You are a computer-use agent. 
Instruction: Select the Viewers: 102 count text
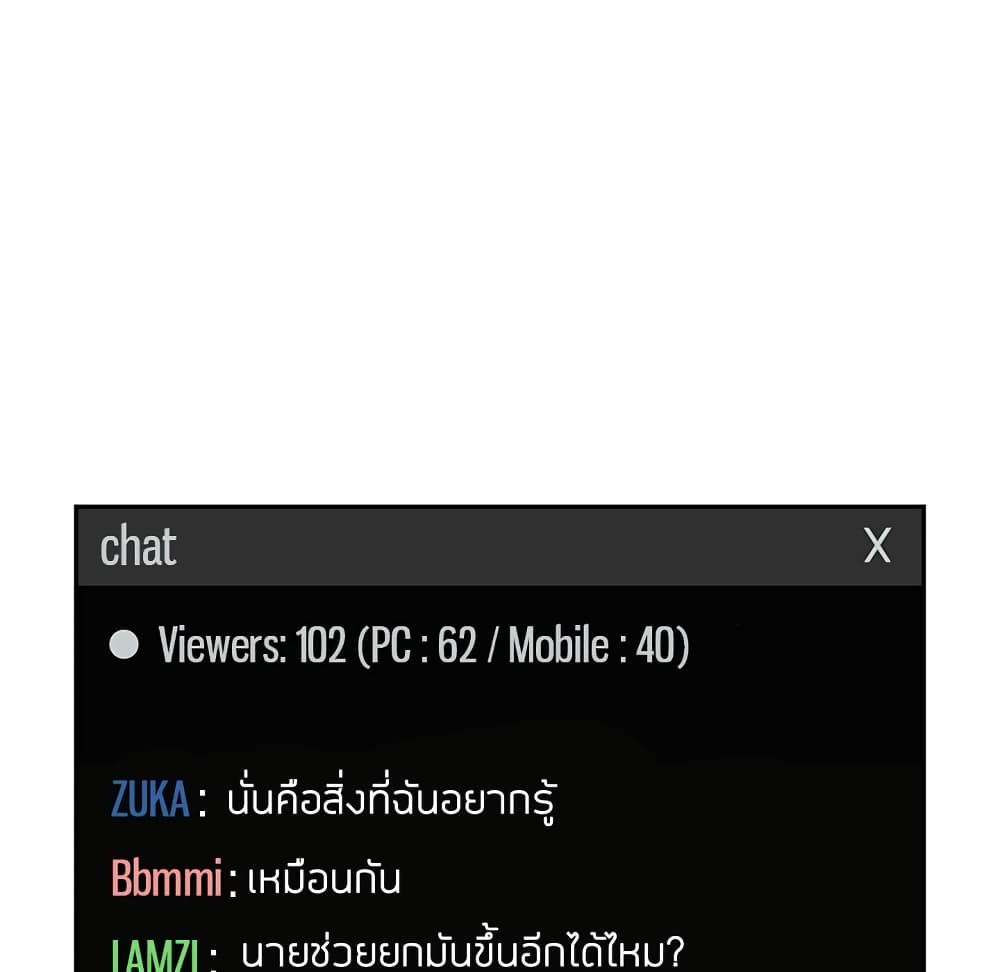tap(252, 645)
